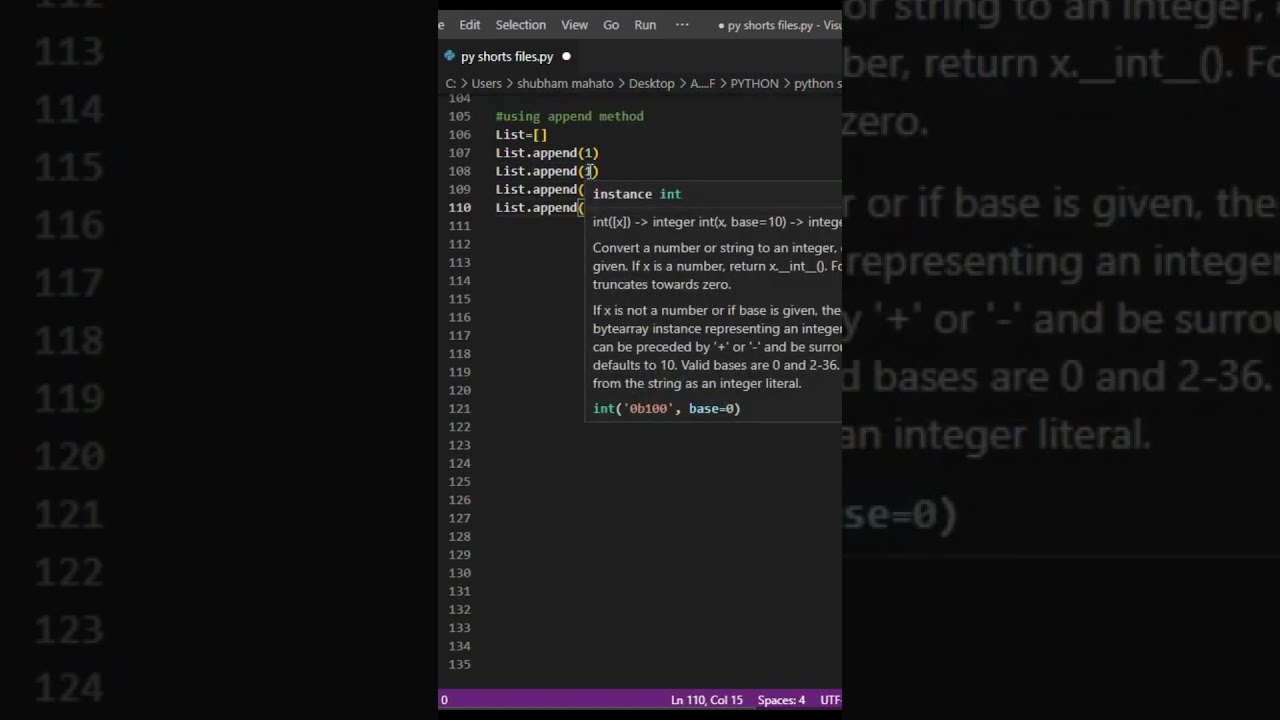The height and width of the screenshot is (720, 1280).
Task: Select the py shorts files.py tab
Action: click(506, 57)
